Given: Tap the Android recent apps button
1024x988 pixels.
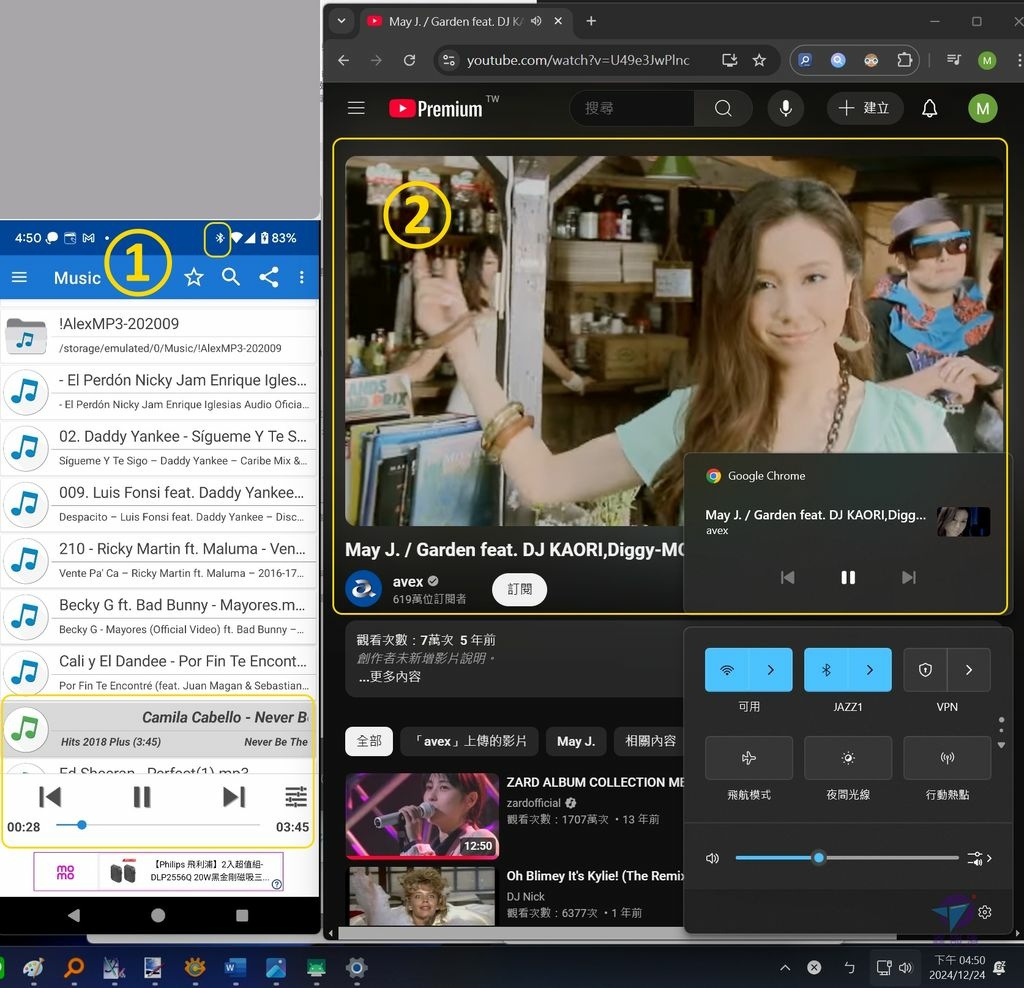Looking at the screenshot, I should [x=242, y=915].
